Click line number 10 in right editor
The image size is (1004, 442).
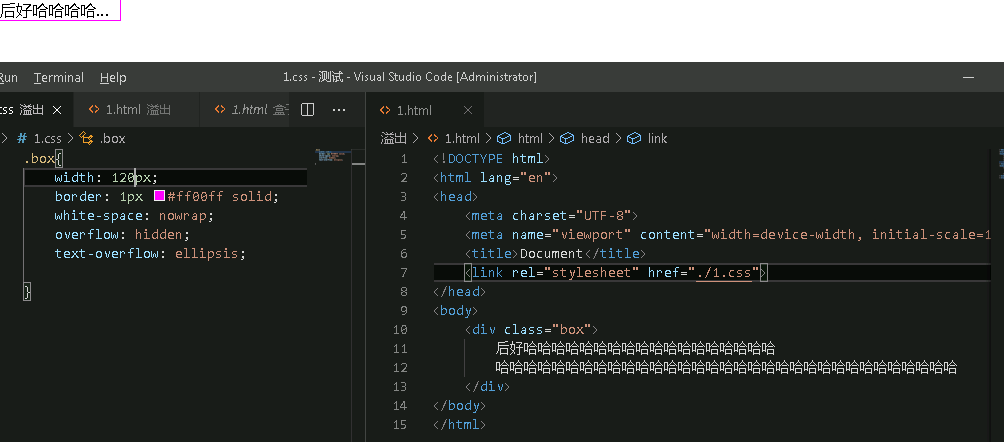tap(400, 330)
